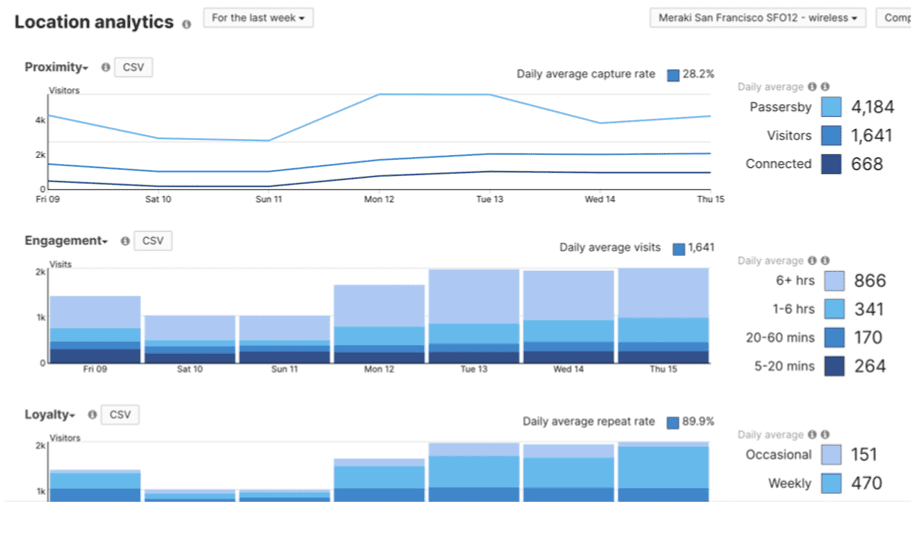Click Engagement bar for Fri 09
Viewport: 911px width, 555px height.
pyautogui.click(x=95, y=330)
